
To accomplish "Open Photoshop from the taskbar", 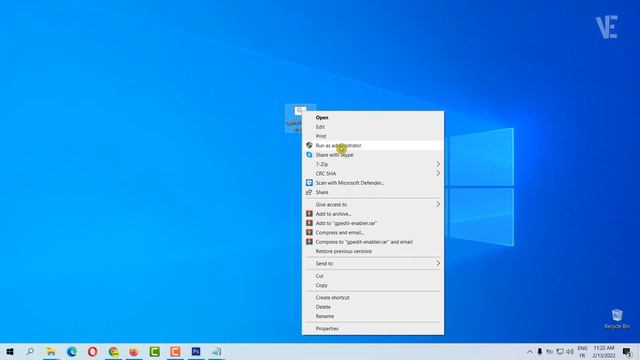I will [x=196, y=351].
